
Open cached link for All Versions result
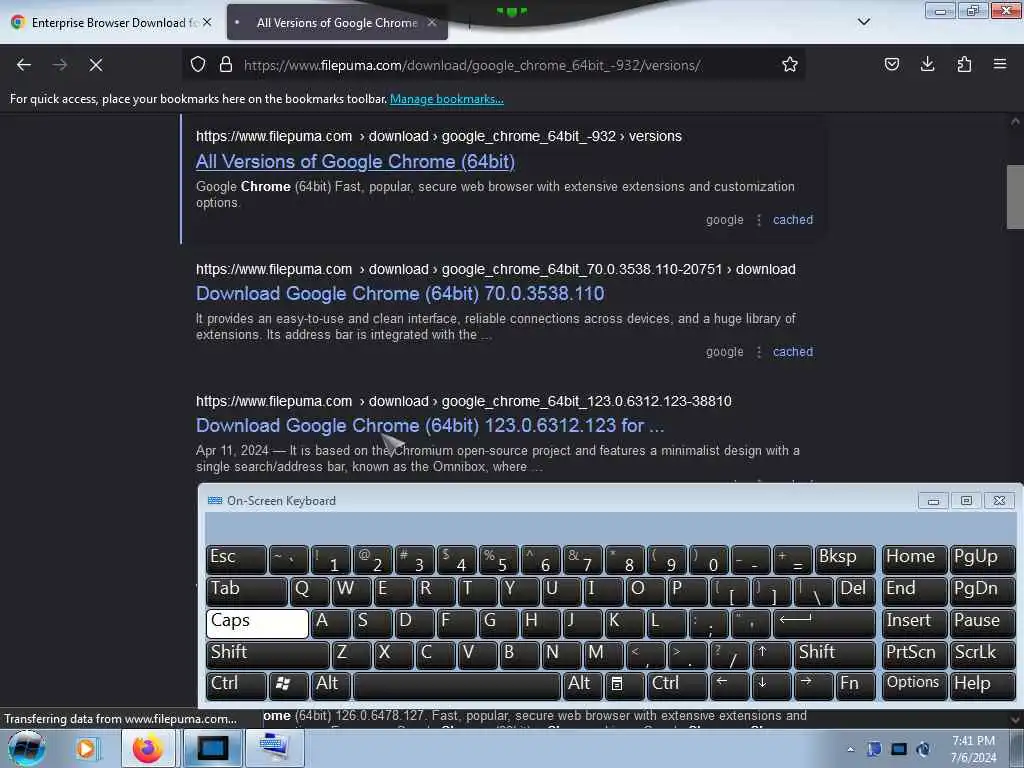793,220
